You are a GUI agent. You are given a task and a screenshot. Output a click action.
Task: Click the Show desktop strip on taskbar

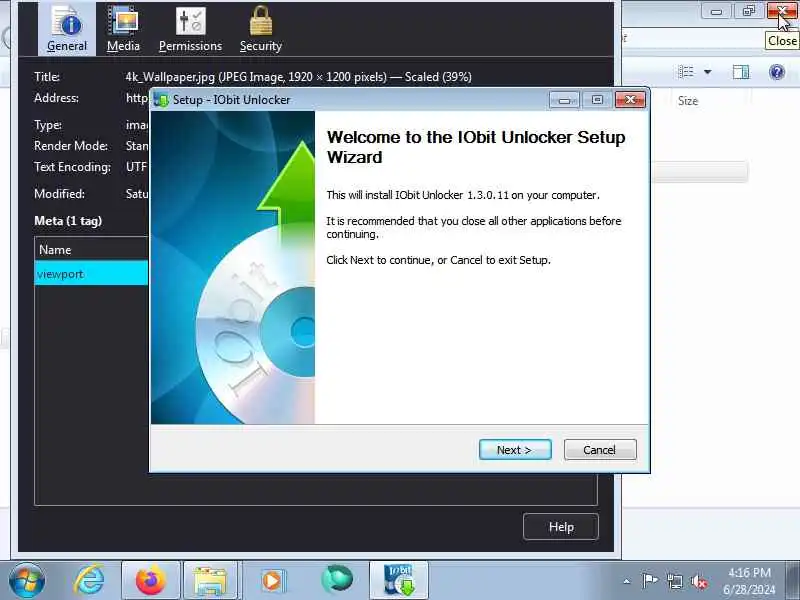pos(793,581)
